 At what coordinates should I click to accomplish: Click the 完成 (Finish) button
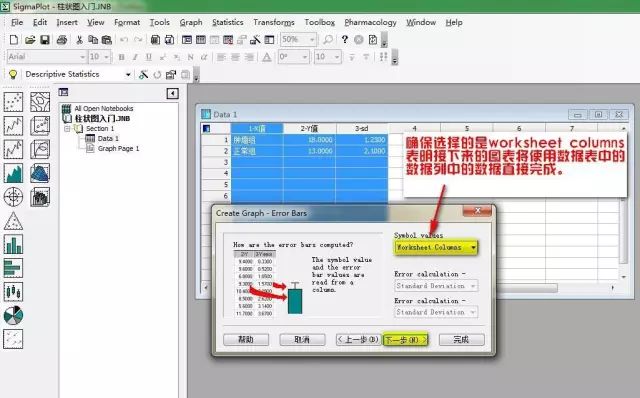pyautogui.click(x=462, y=340)
